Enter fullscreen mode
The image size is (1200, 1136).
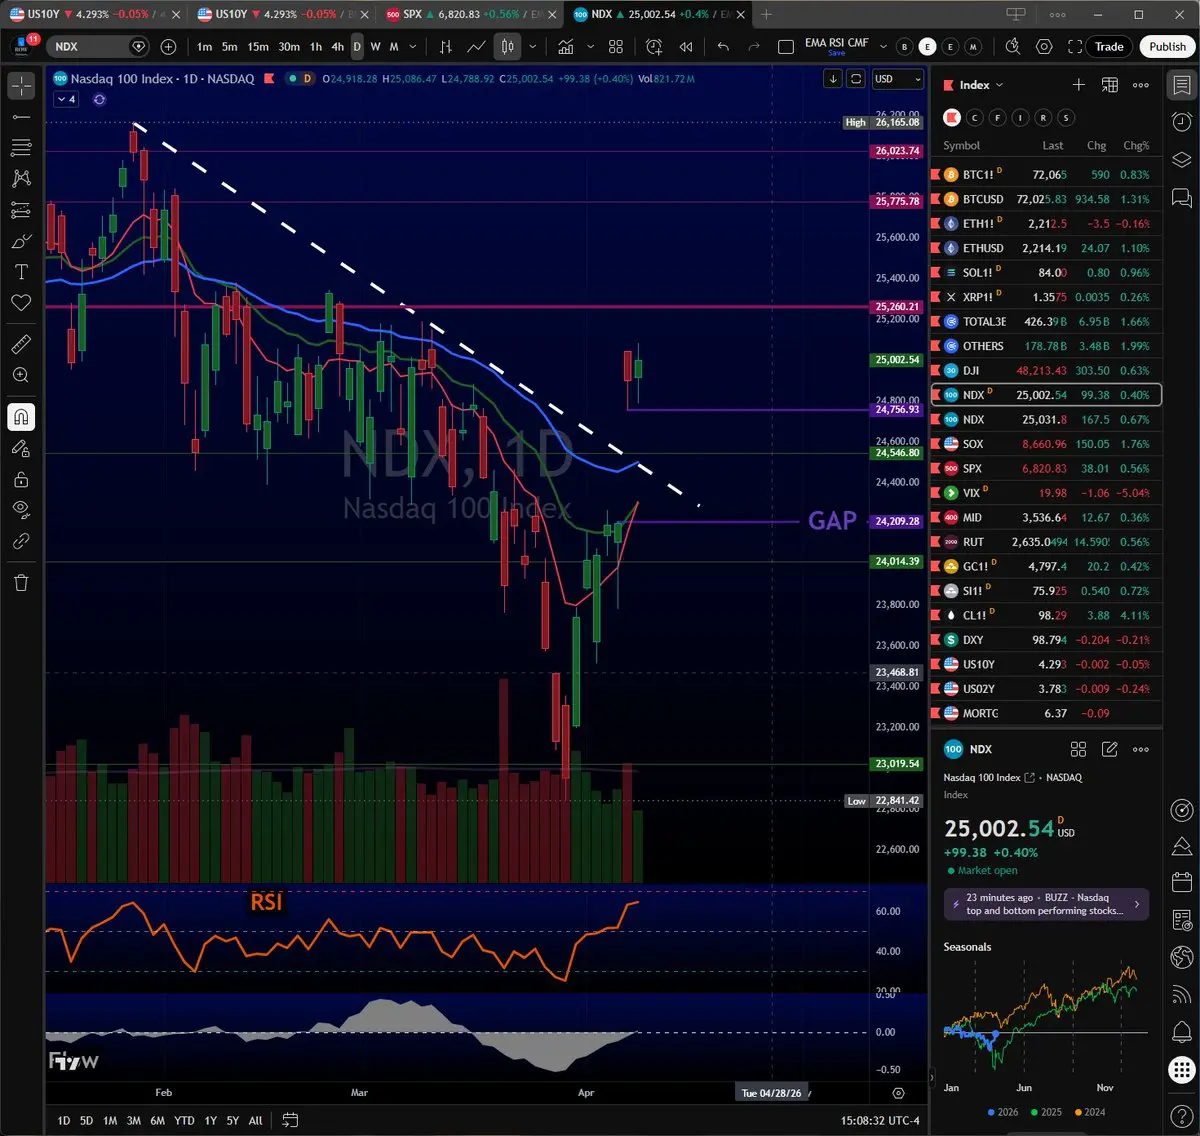point(1075,47)
